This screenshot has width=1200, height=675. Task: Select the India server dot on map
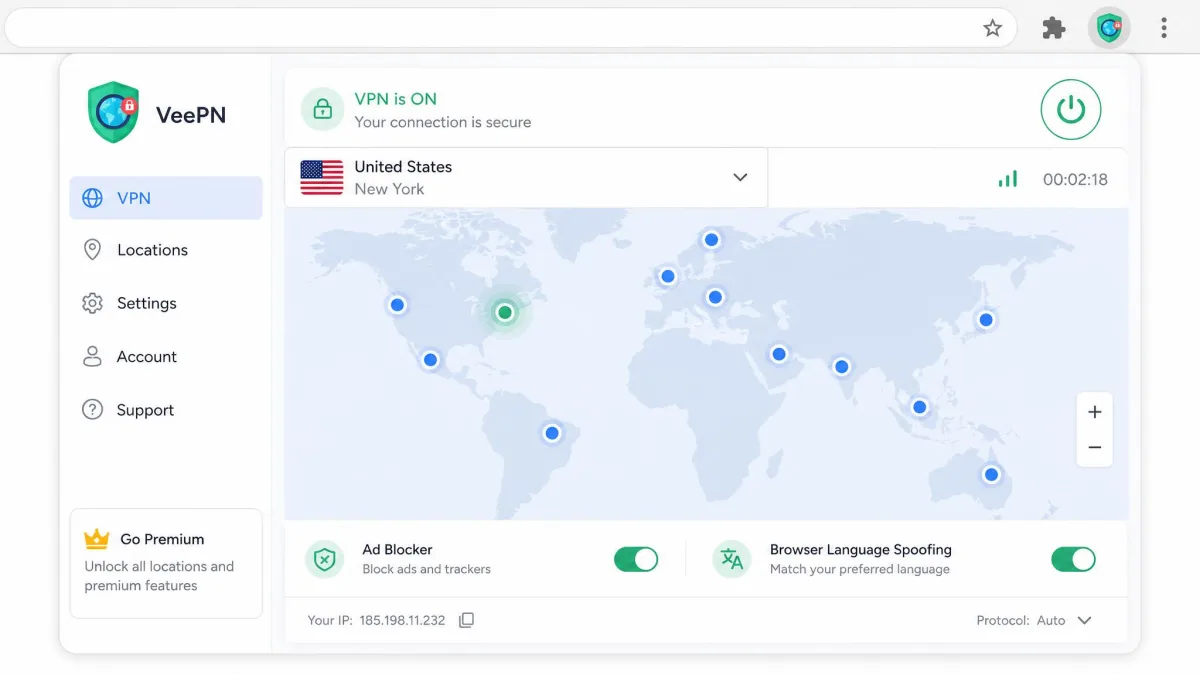[842, 367]
